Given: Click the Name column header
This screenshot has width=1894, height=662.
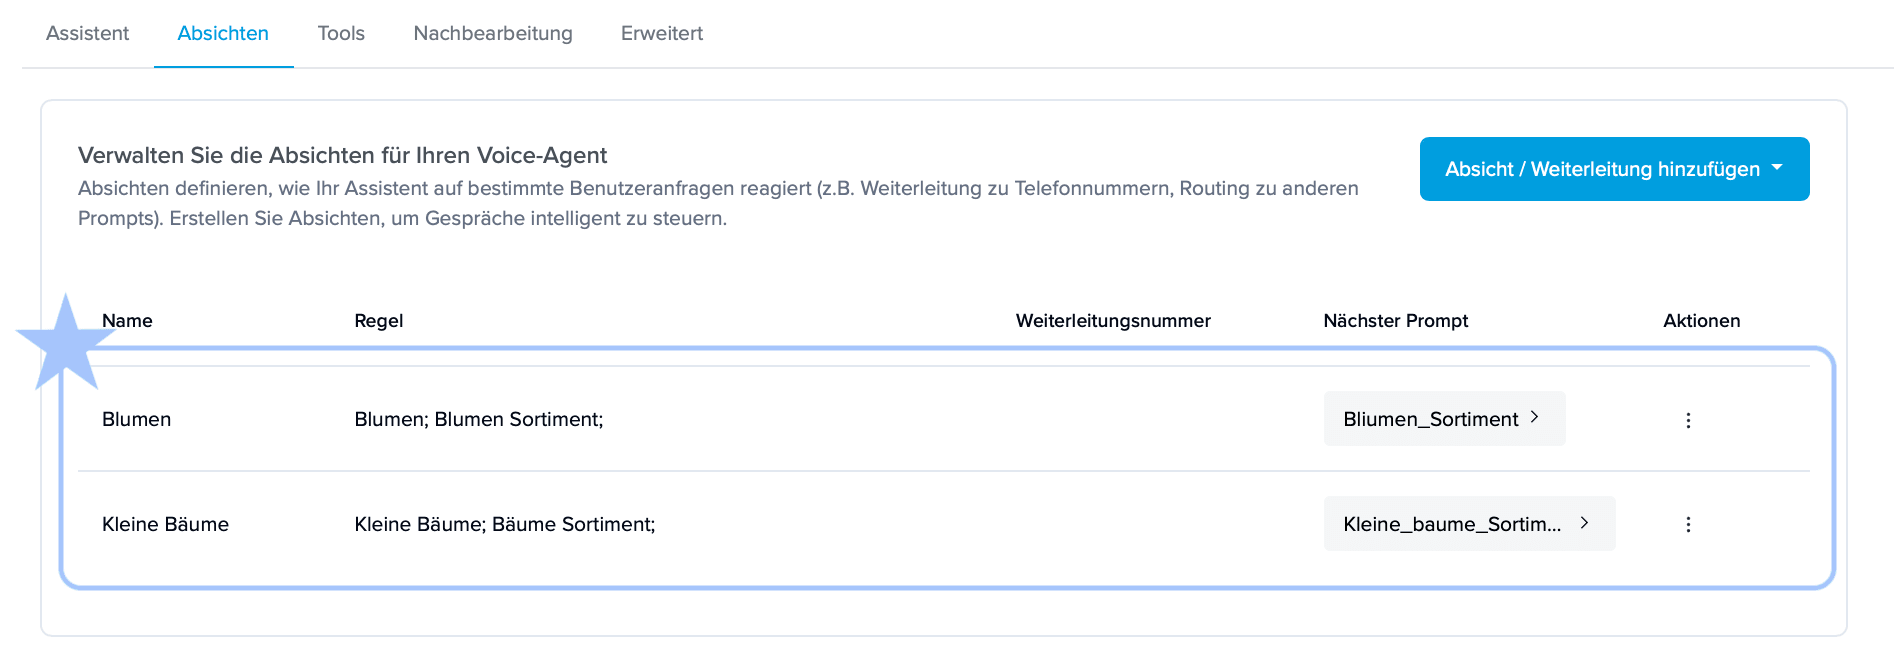Looking at the screenshot, I should point(128,321).
